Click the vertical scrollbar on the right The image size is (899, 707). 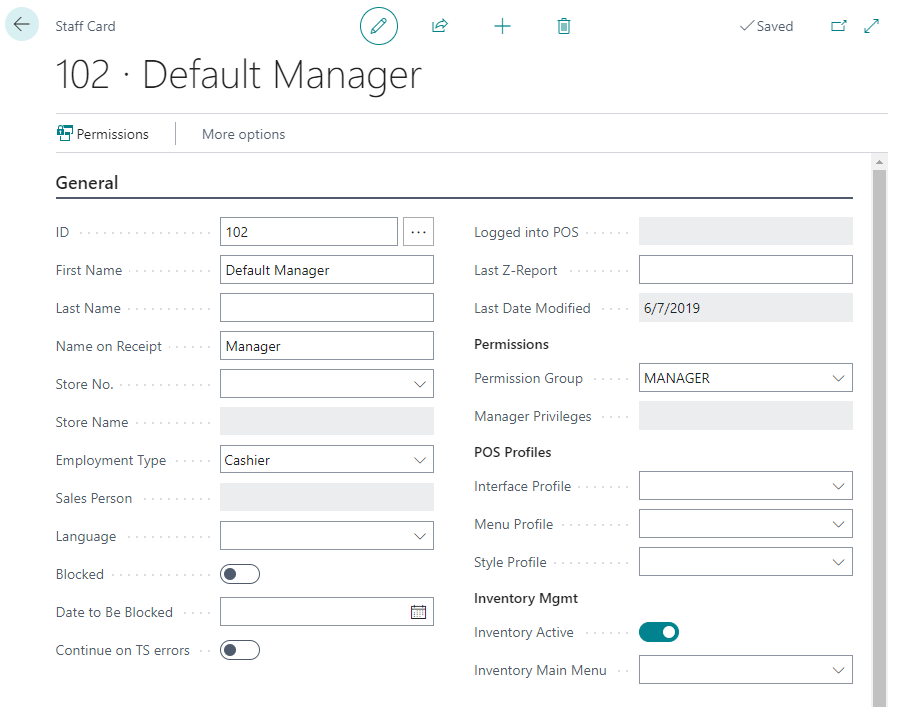(x=879, y=400)
